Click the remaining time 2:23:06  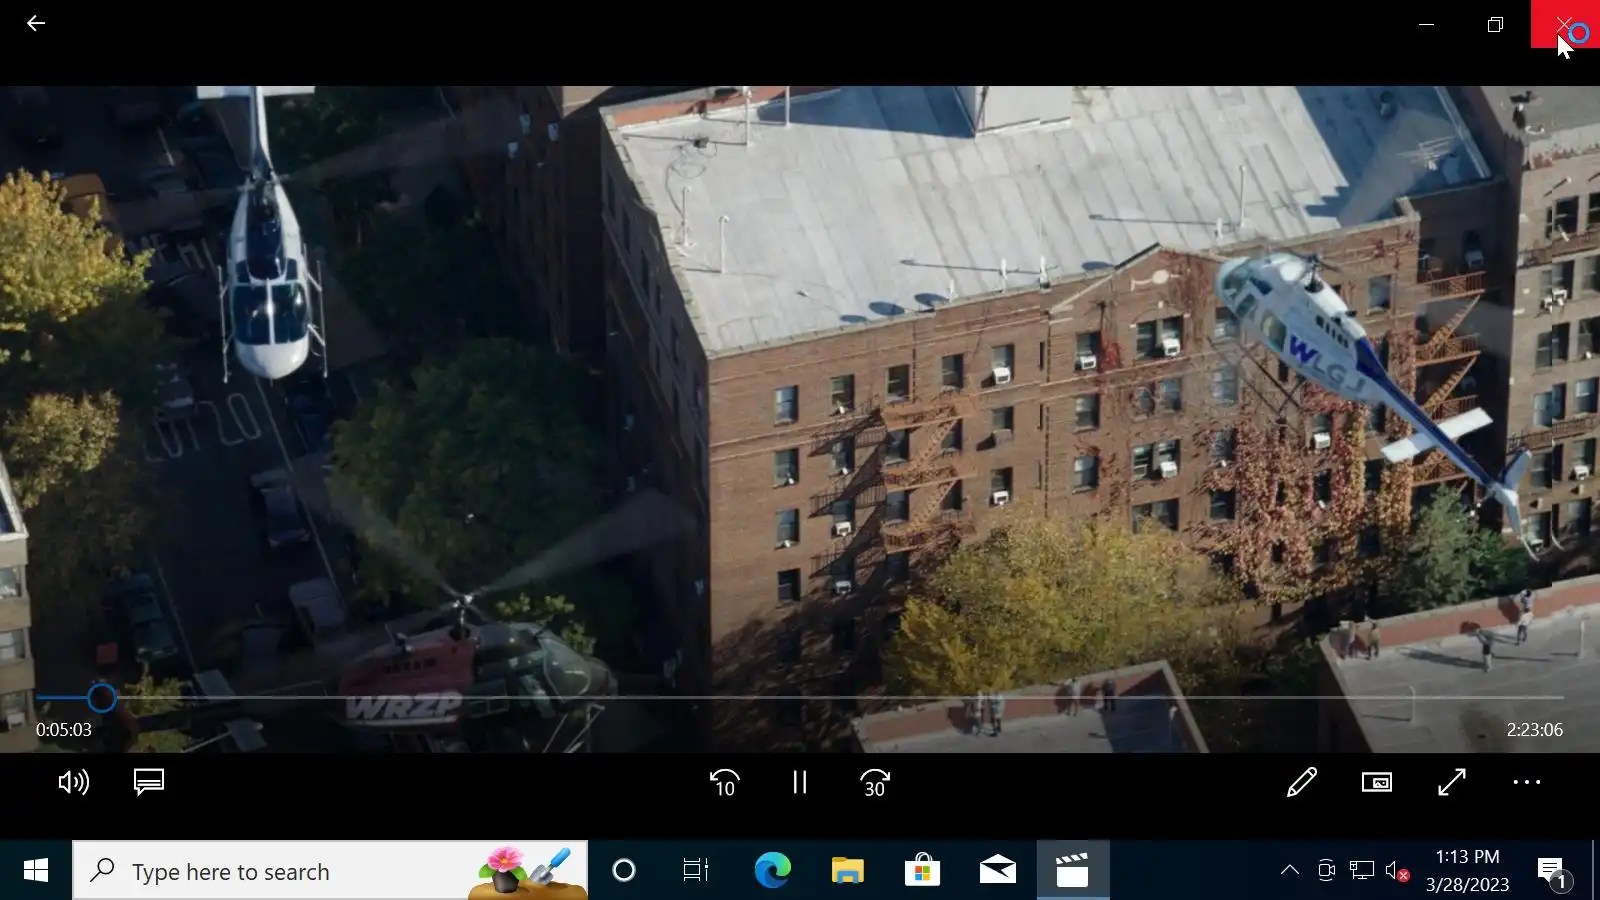[x=1535, y=730]
